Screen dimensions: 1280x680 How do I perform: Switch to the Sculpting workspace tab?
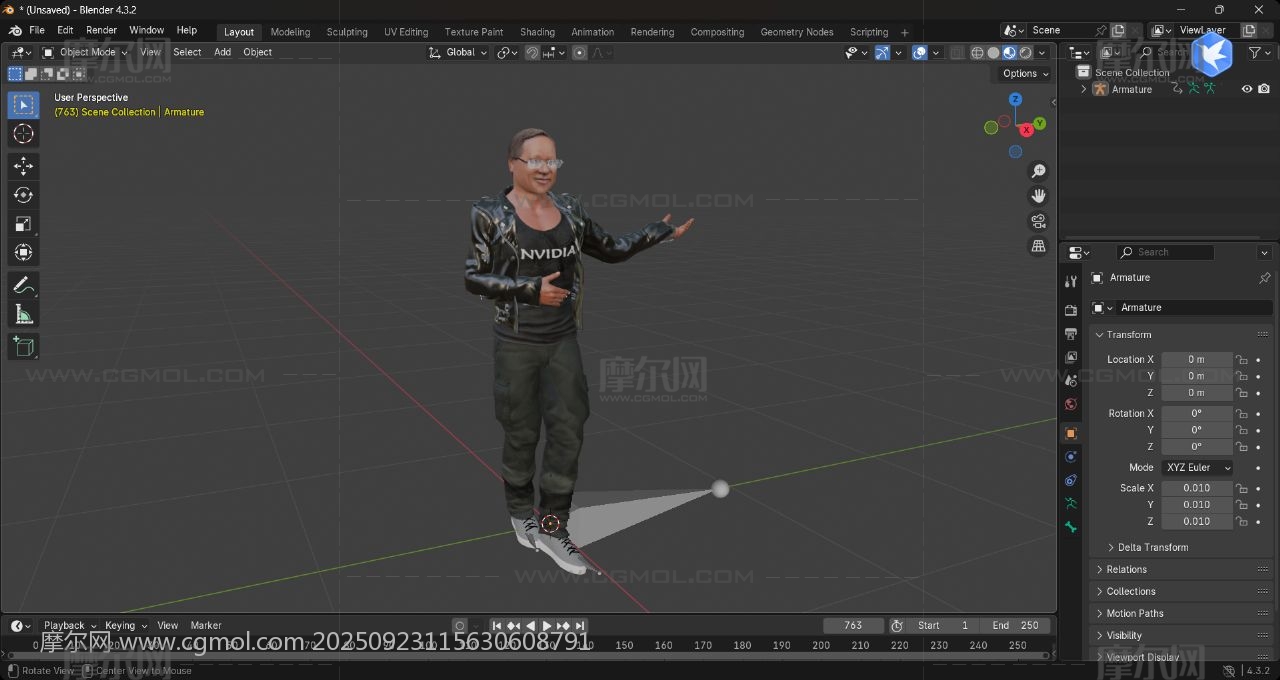coord(347,32)
